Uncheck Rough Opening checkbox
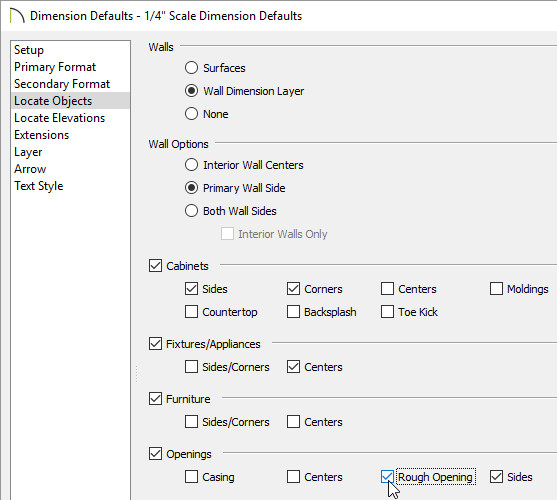The width and height of the screenshot is (557, 500). click(x=388, y=477)
